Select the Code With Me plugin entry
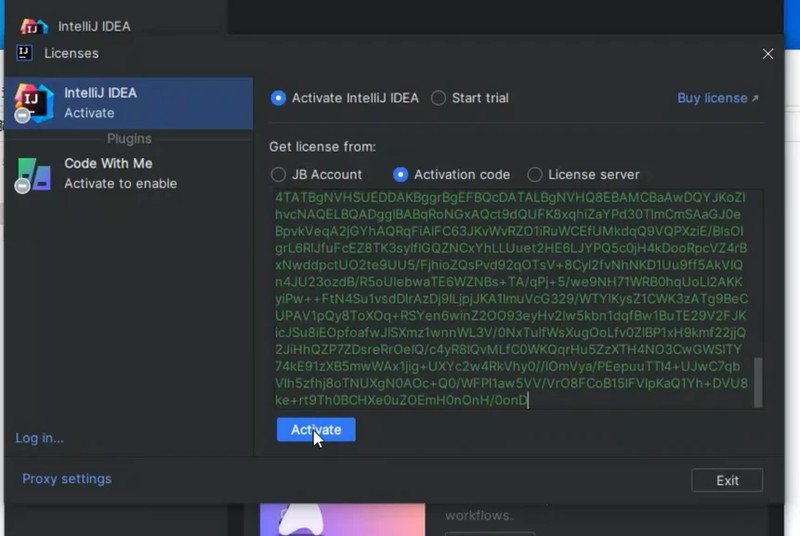Screen dimensions: 800x536 [x=128, y=173]
